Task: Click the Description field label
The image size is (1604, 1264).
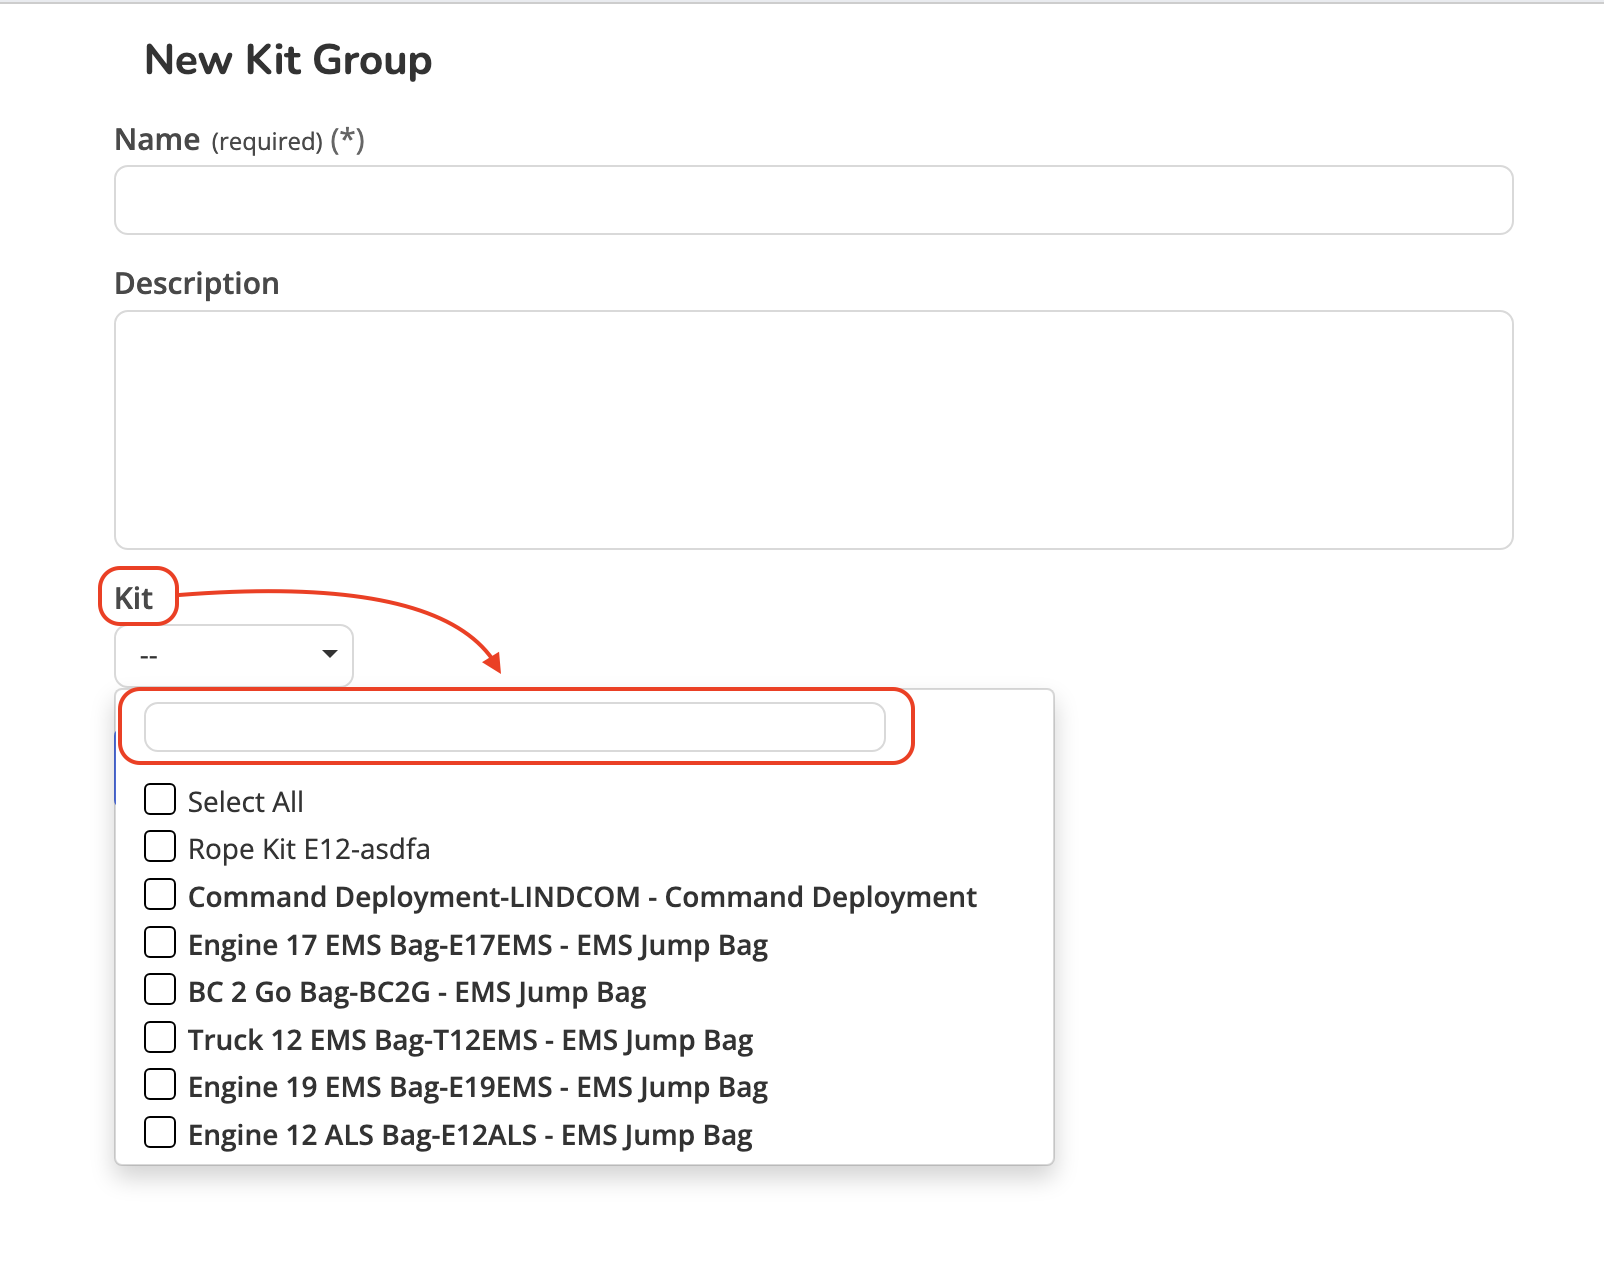Action: tap(197, 284)
